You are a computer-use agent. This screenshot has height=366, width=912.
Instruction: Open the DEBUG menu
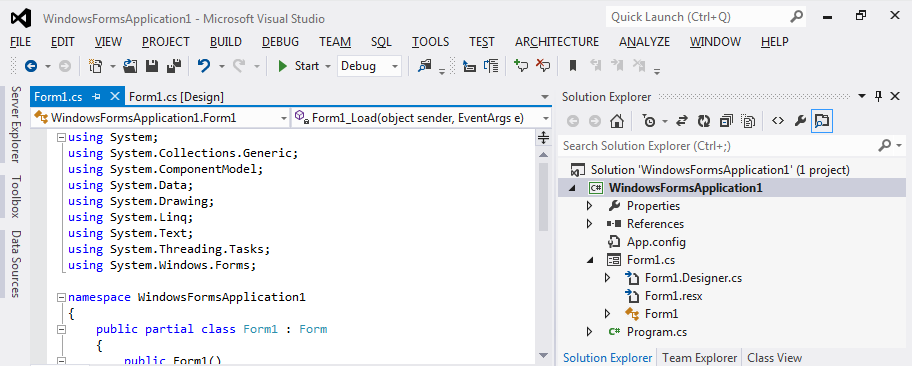280,42
